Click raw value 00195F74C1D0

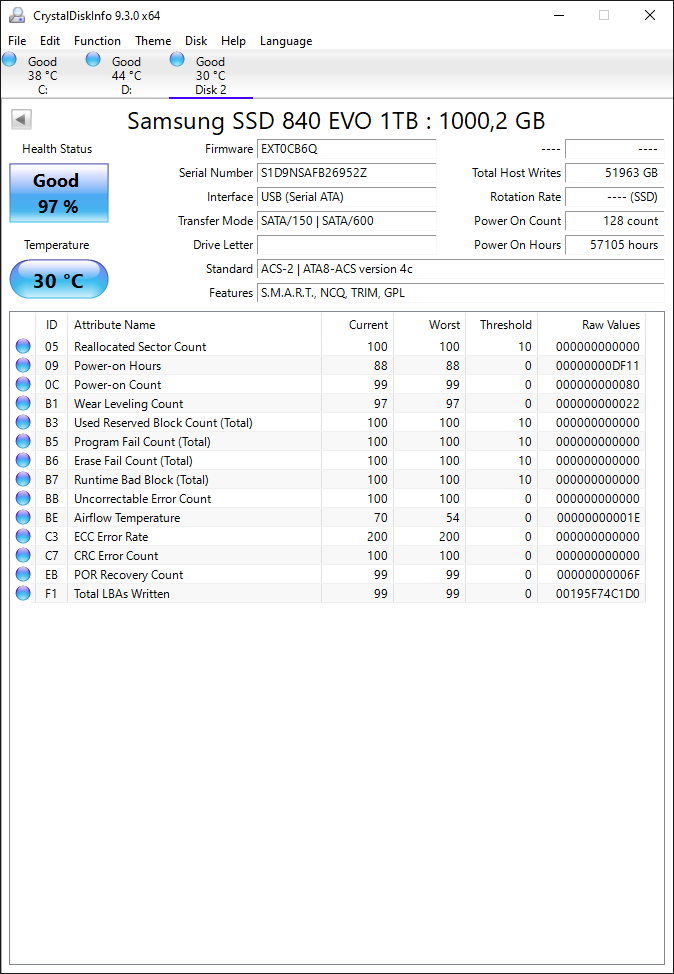pos(598,594)
